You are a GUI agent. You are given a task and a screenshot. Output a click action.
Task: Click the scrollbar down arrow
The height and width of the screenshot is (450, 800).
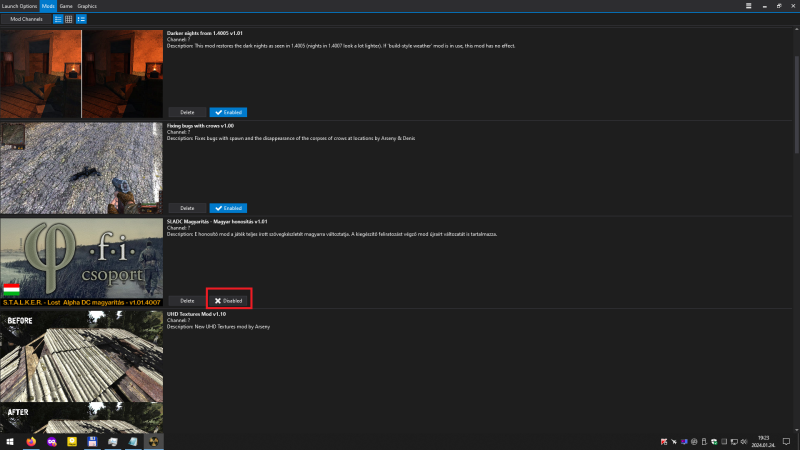pyautogui.click(x=796, y=431)
